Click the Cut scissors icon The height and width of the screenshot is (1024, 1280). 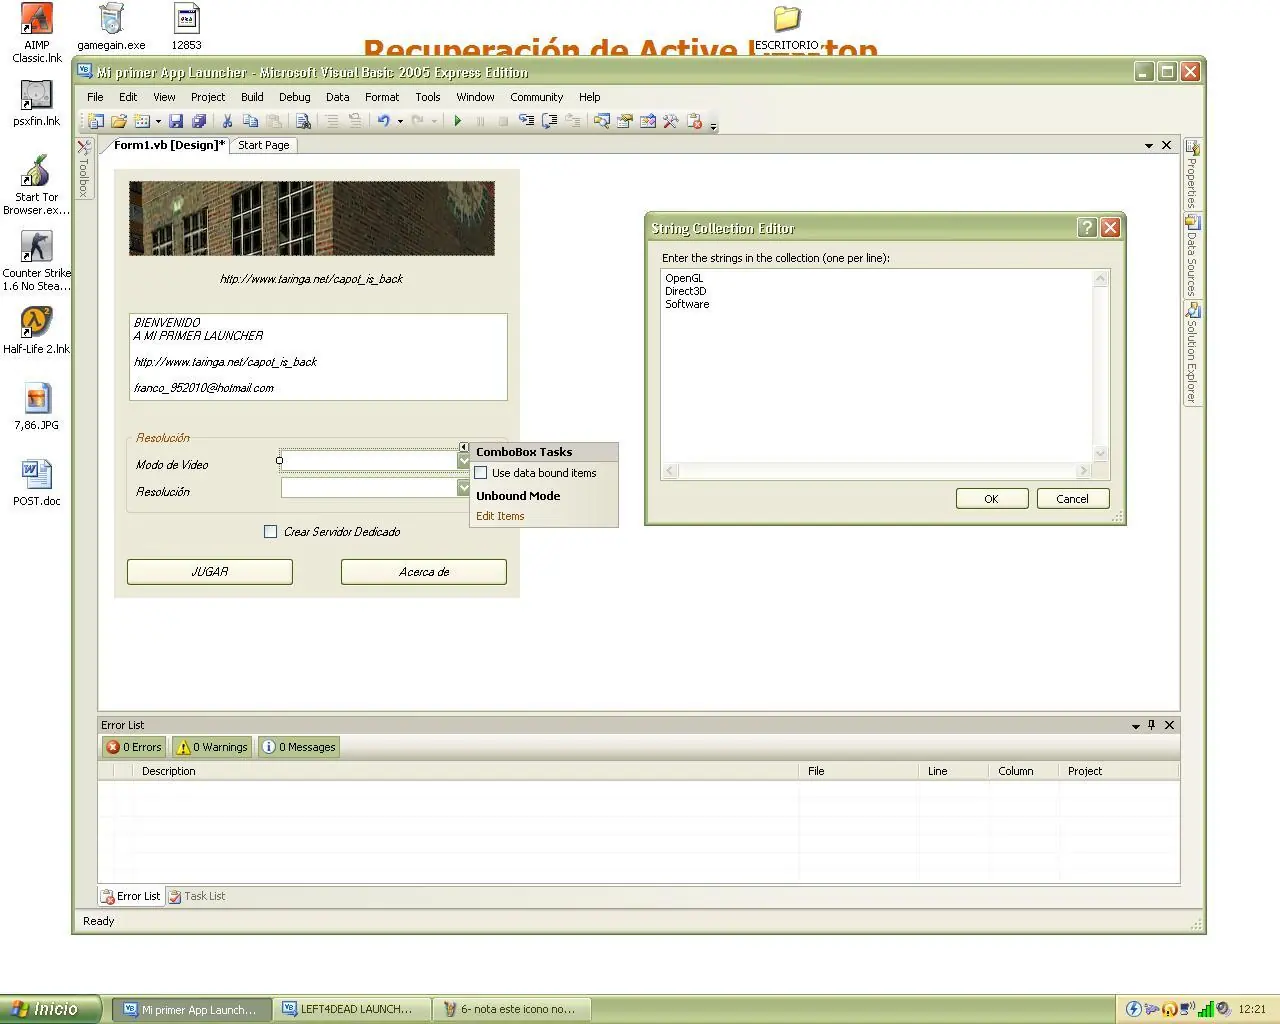pos(227,121)
